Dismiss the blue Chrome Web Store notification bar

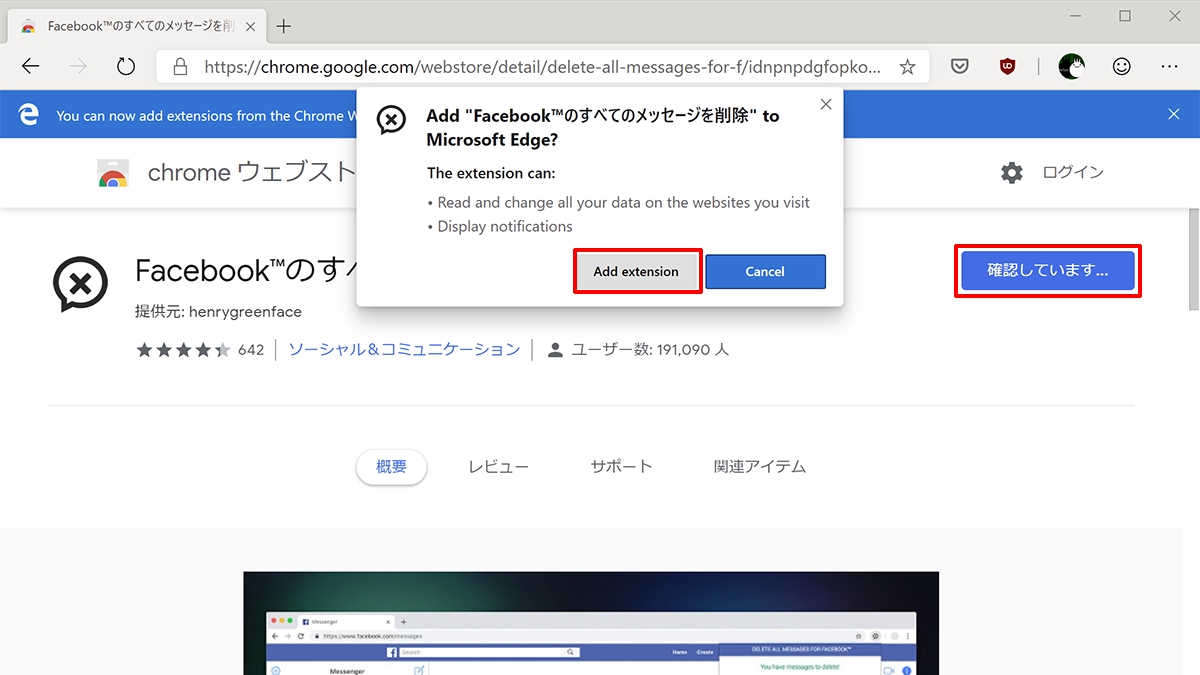(x=1174, y=115)
